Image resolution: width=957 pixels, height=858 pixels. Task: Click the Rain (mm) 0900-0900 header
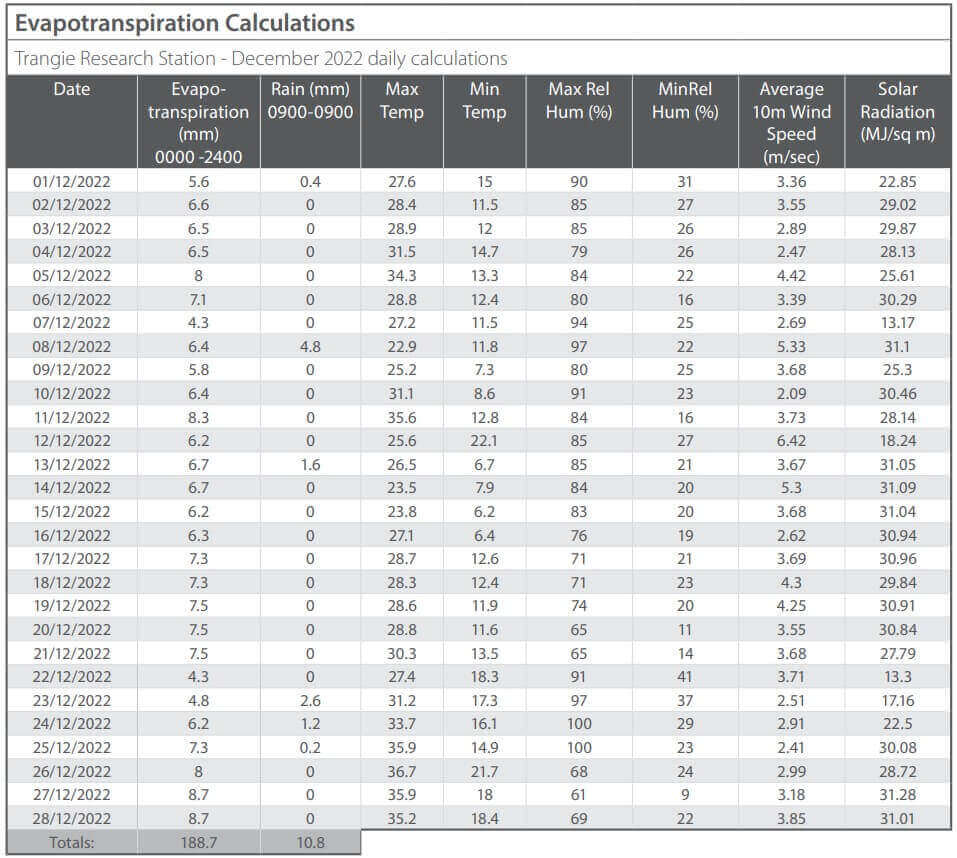click(x=310, y=100)
